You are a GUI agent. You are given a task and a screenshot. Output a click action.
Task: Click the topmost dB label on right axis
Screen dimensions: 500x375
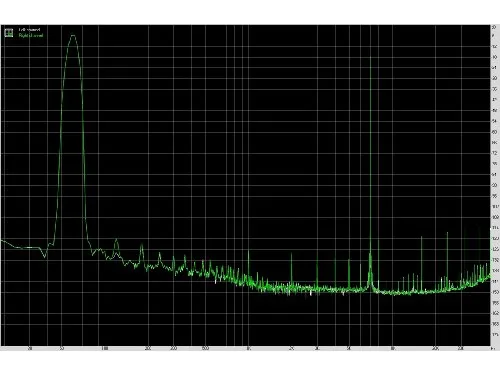[494, 27]
